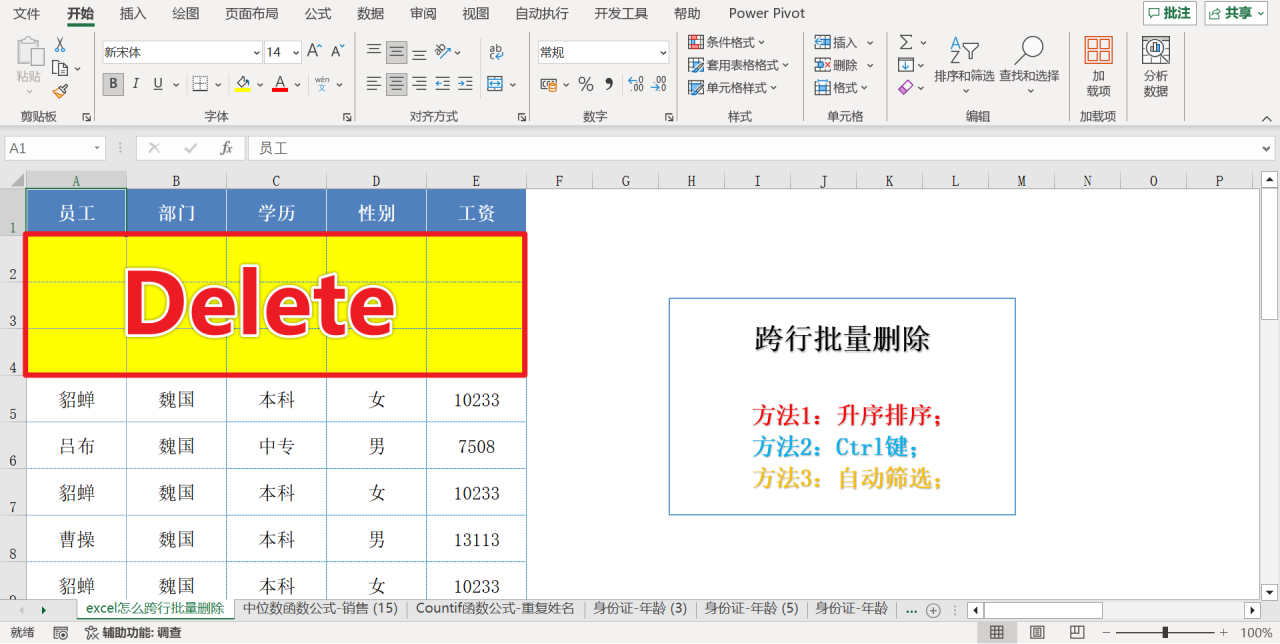This screenshot has width=1280, height=644.
Task: Open the 文件 (File) menu
Action: [x=27, y=13]
